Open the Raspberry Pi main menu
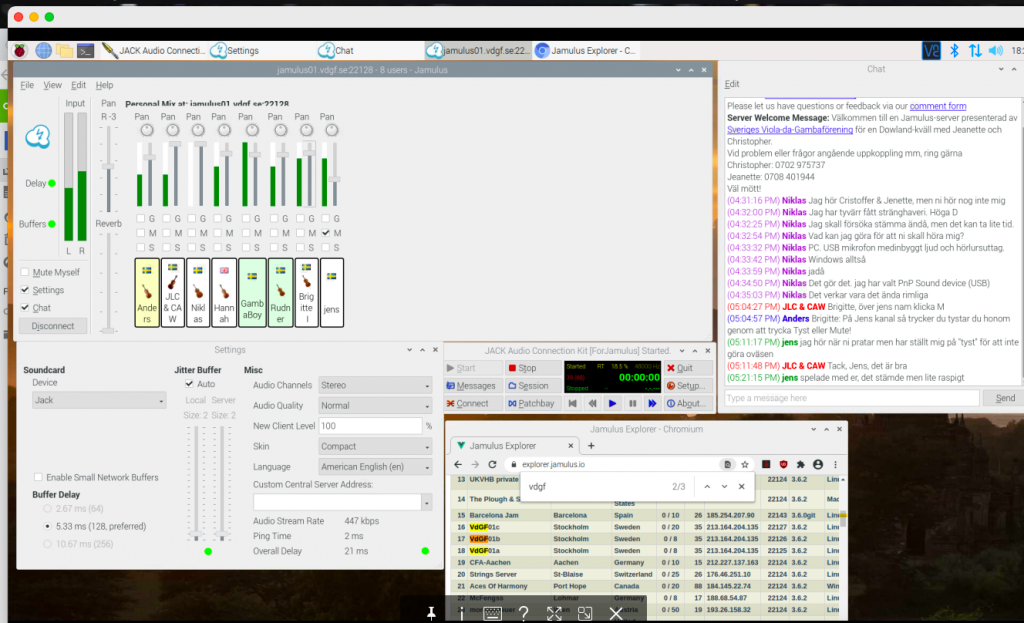This screenshot has width=1024, height=623. coord(20,50)
